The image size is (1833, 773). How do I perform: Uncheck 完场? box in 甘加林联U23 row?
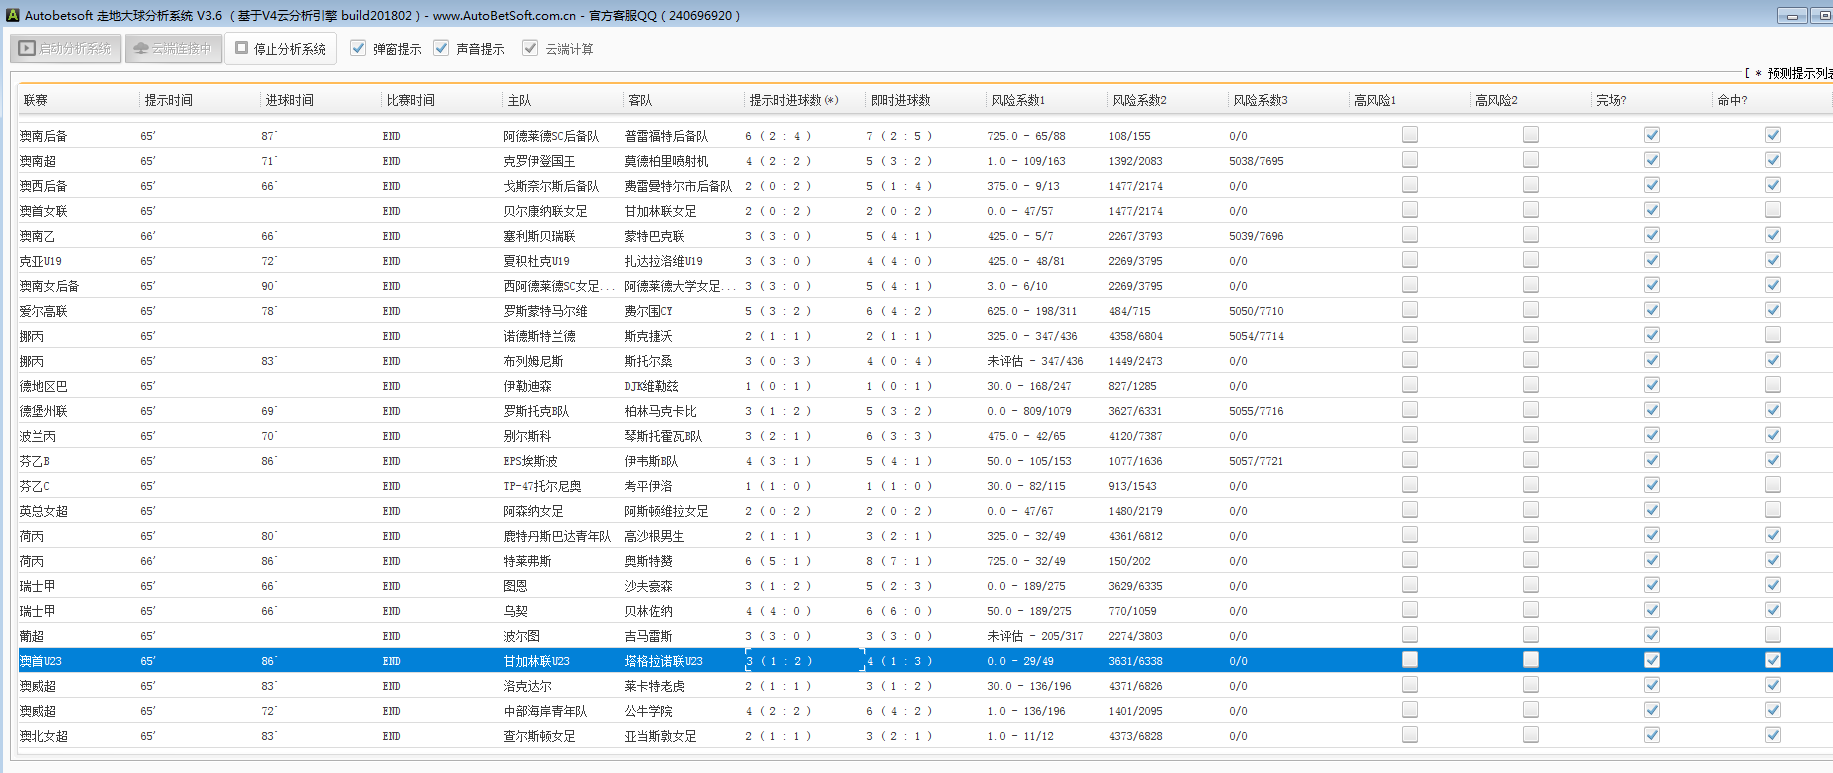(x=1652, y=660)
